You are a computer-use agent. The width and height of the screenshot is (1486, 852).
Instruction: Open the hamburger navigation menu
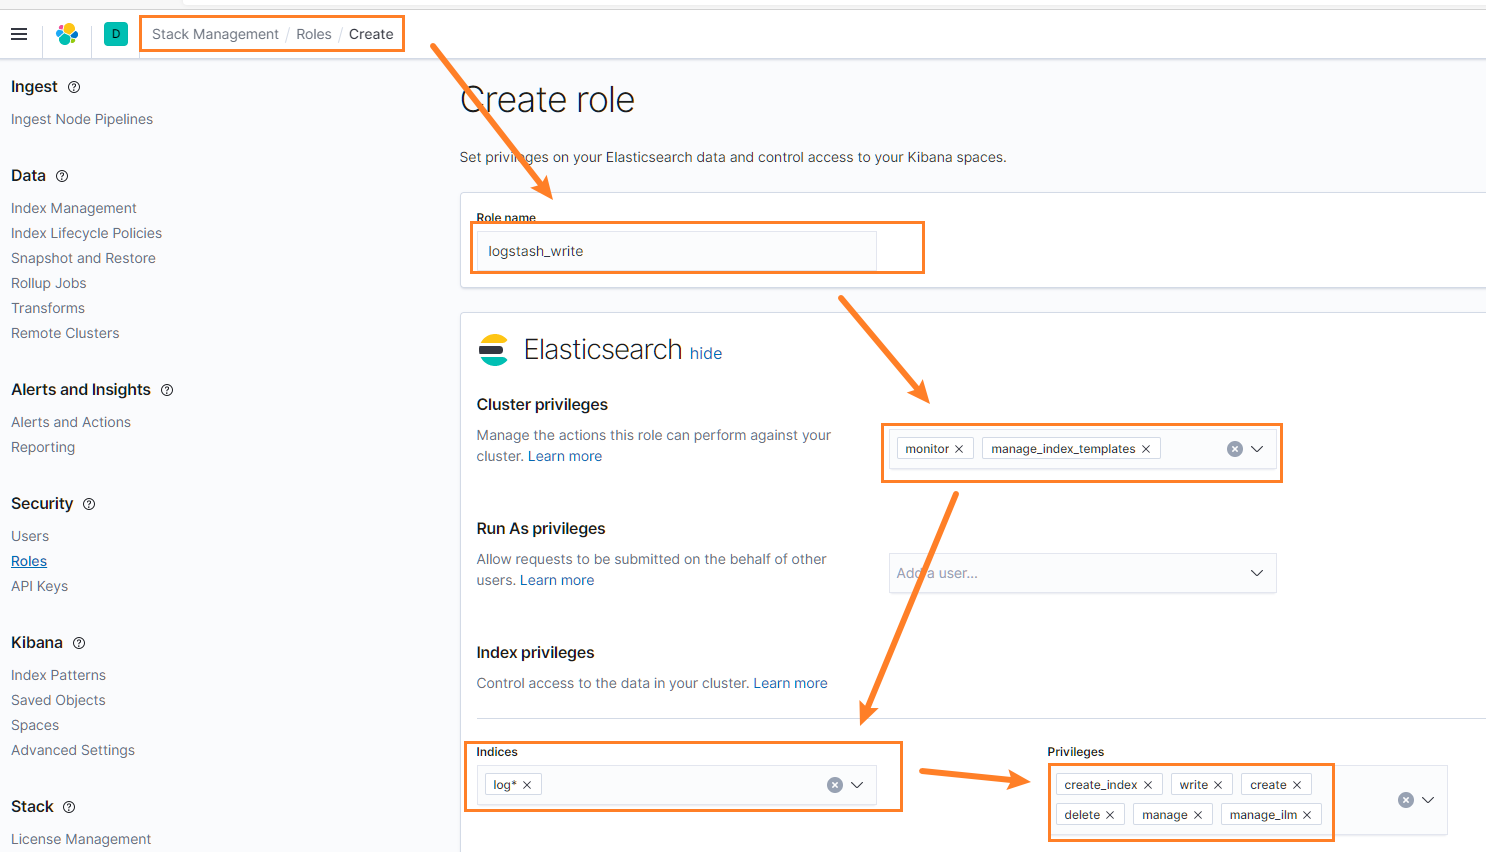click(19, 34)
